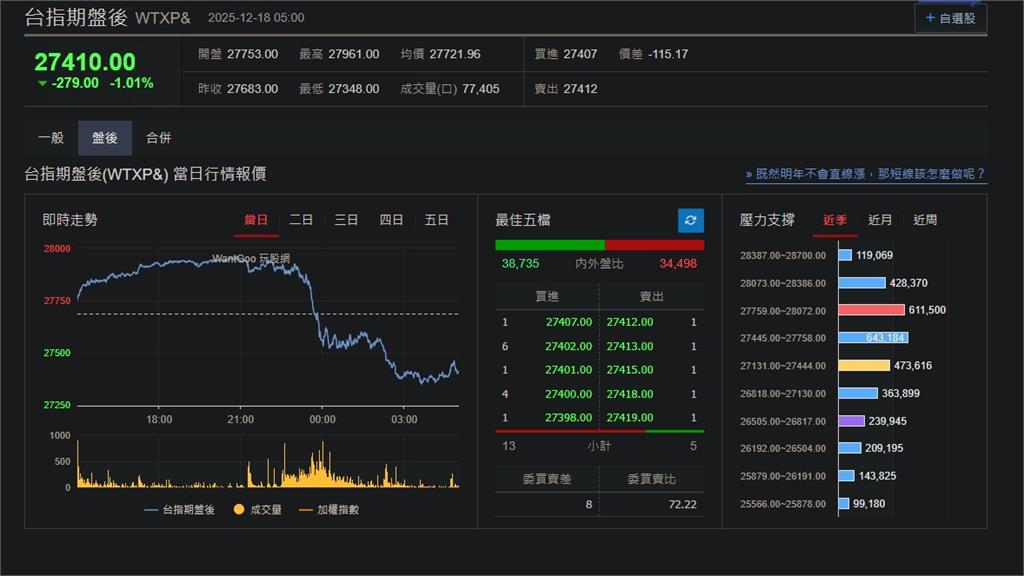Image resolution: width=1024 pixels, height=576 pixels.
Task: Click the blue refresh icon in 最佳五檔
Action: 690,220
